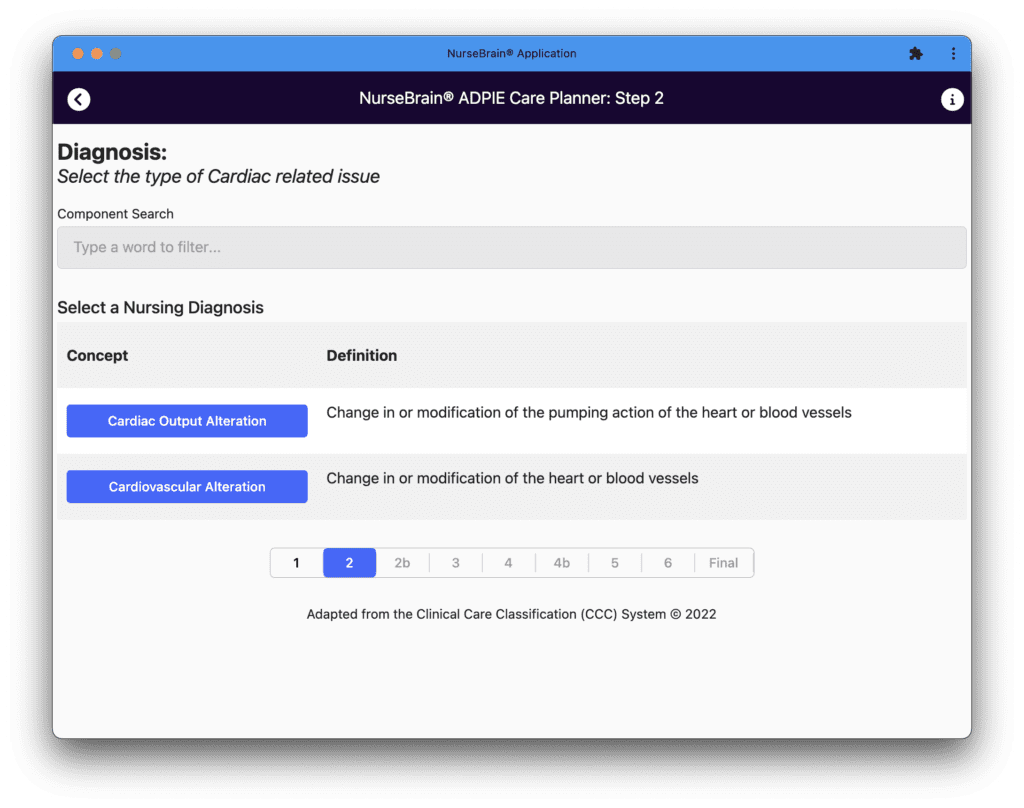Click the Definition column header
Image resolution: width=1024 pixels, height=808 pixels.
coord(362,355)
